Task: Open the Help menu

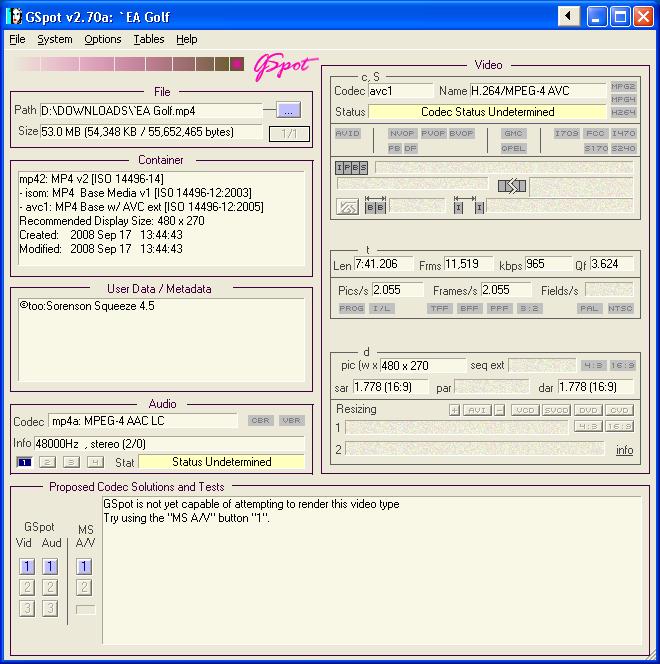Action: coord(186,39)
